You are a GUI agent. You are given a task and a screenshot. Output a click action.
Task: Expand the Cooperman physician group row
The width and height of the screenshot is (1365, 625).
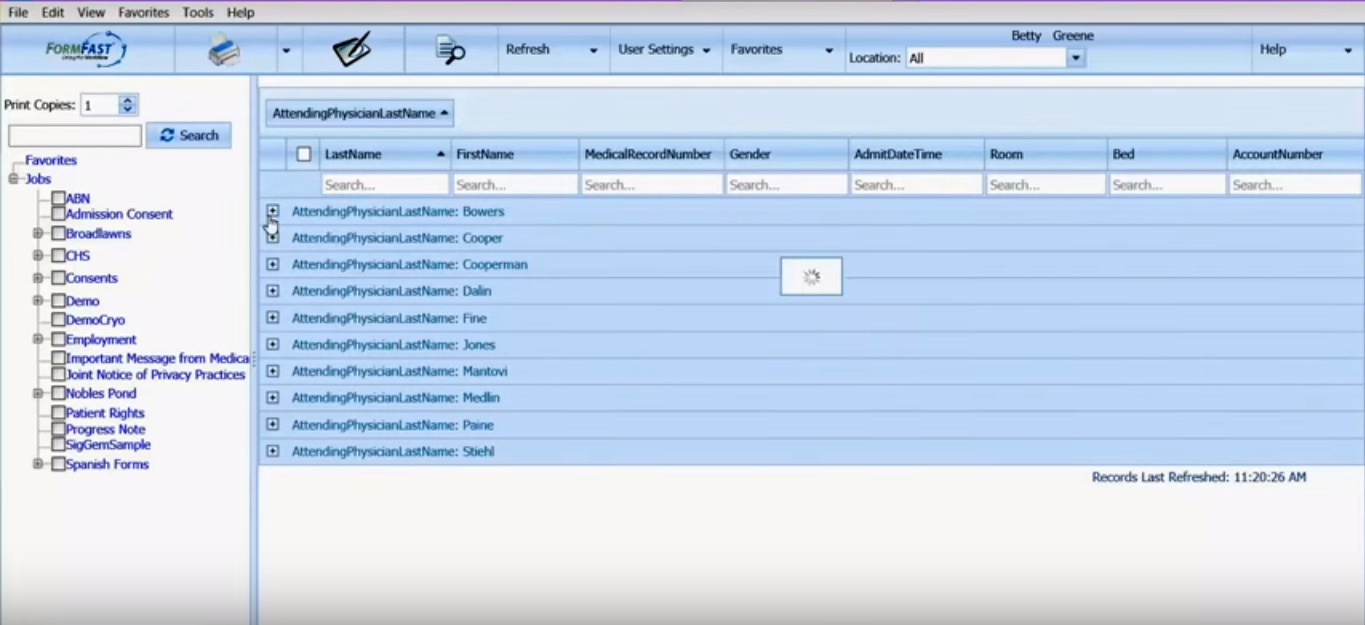pyautogui.click(x=273, y=265)
